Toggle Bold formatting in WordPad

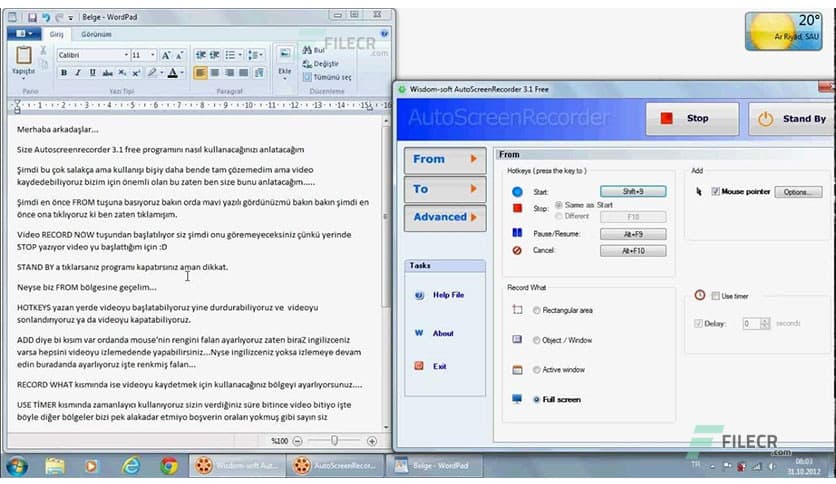64,72
